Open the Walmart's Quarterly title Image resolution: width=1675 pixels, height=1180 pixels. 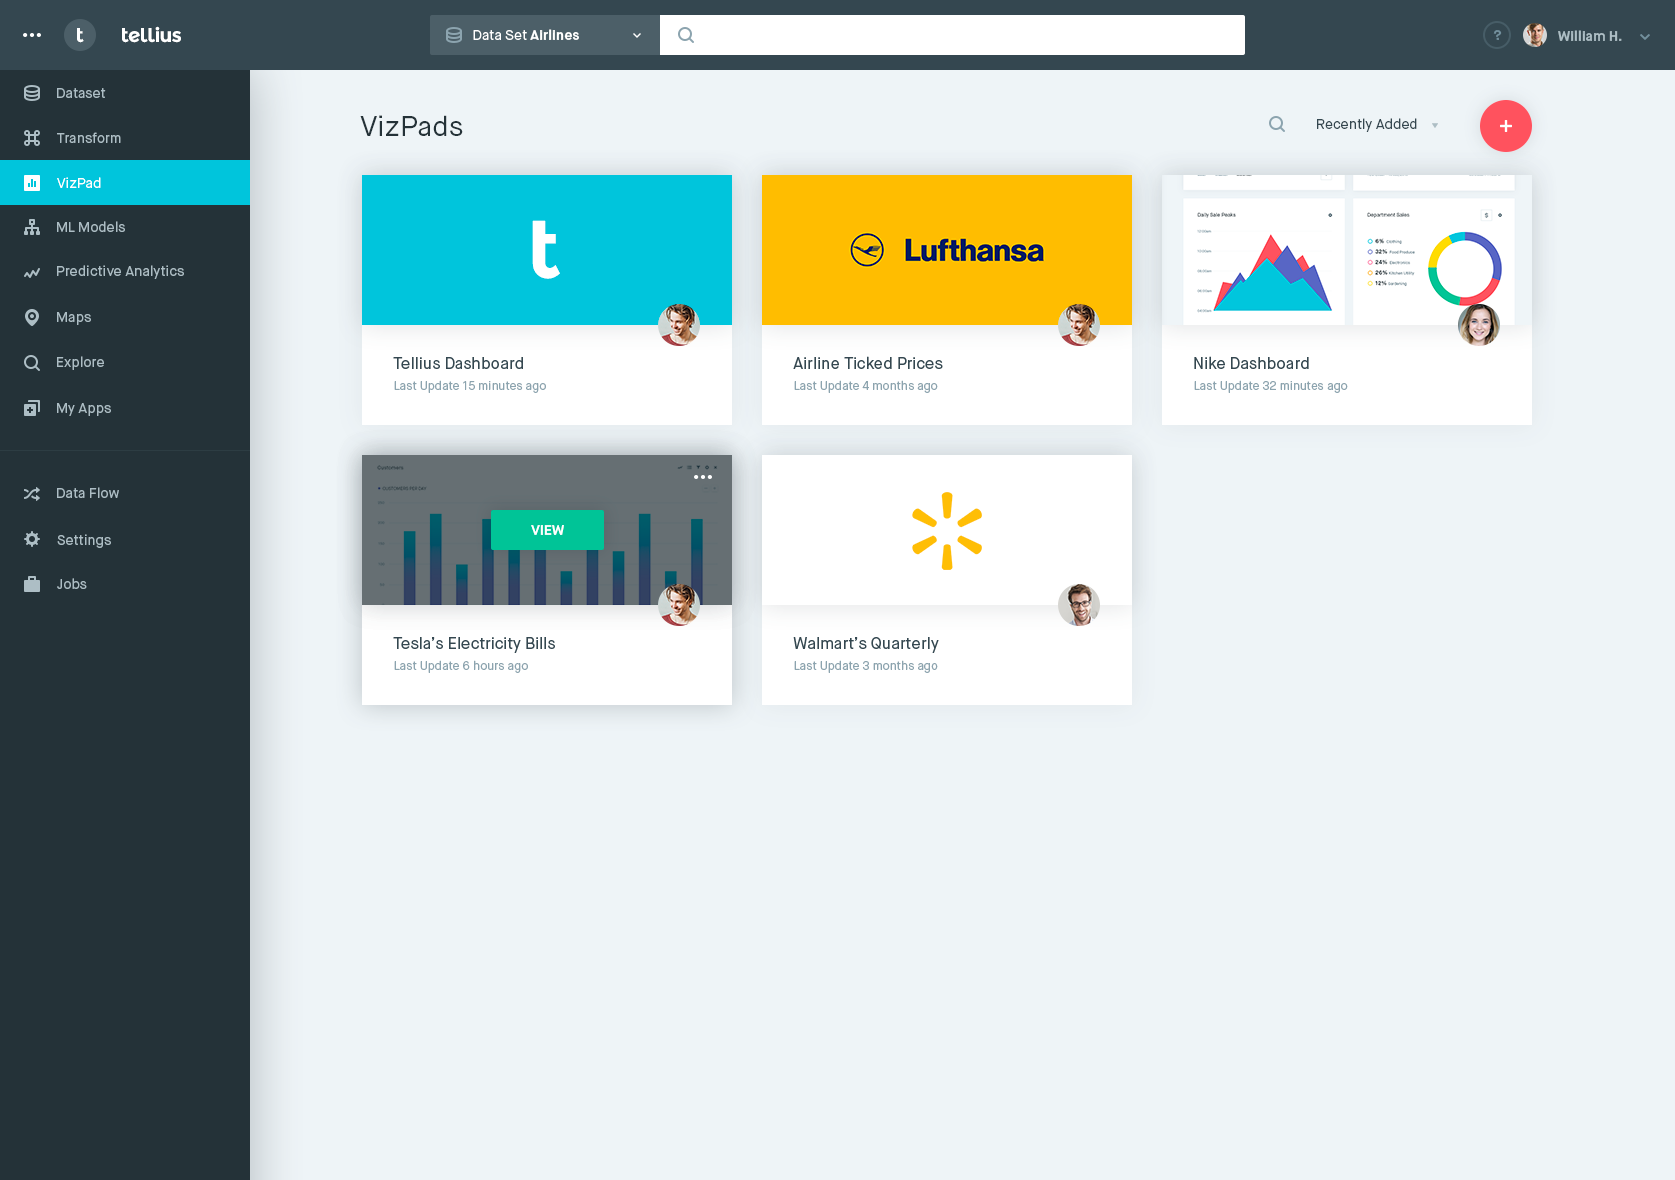point(866,644)
